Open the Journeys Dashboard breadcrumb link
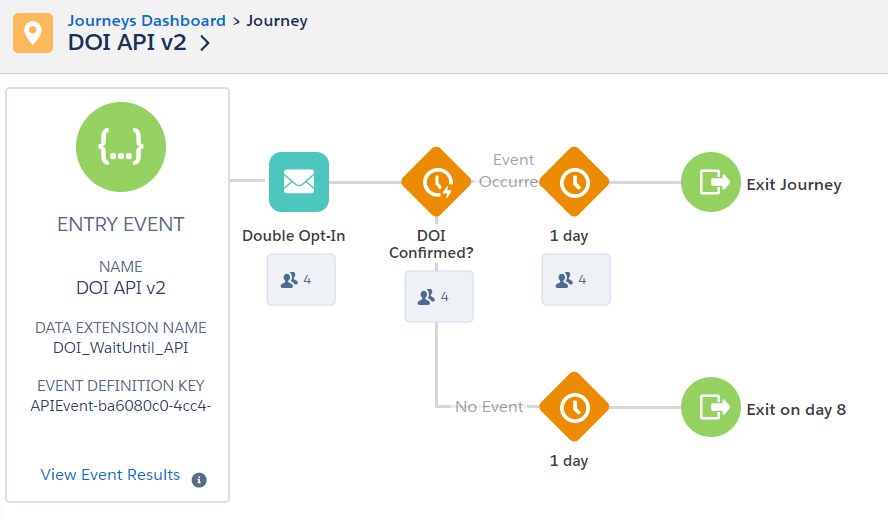 click(x=146, y=20)
